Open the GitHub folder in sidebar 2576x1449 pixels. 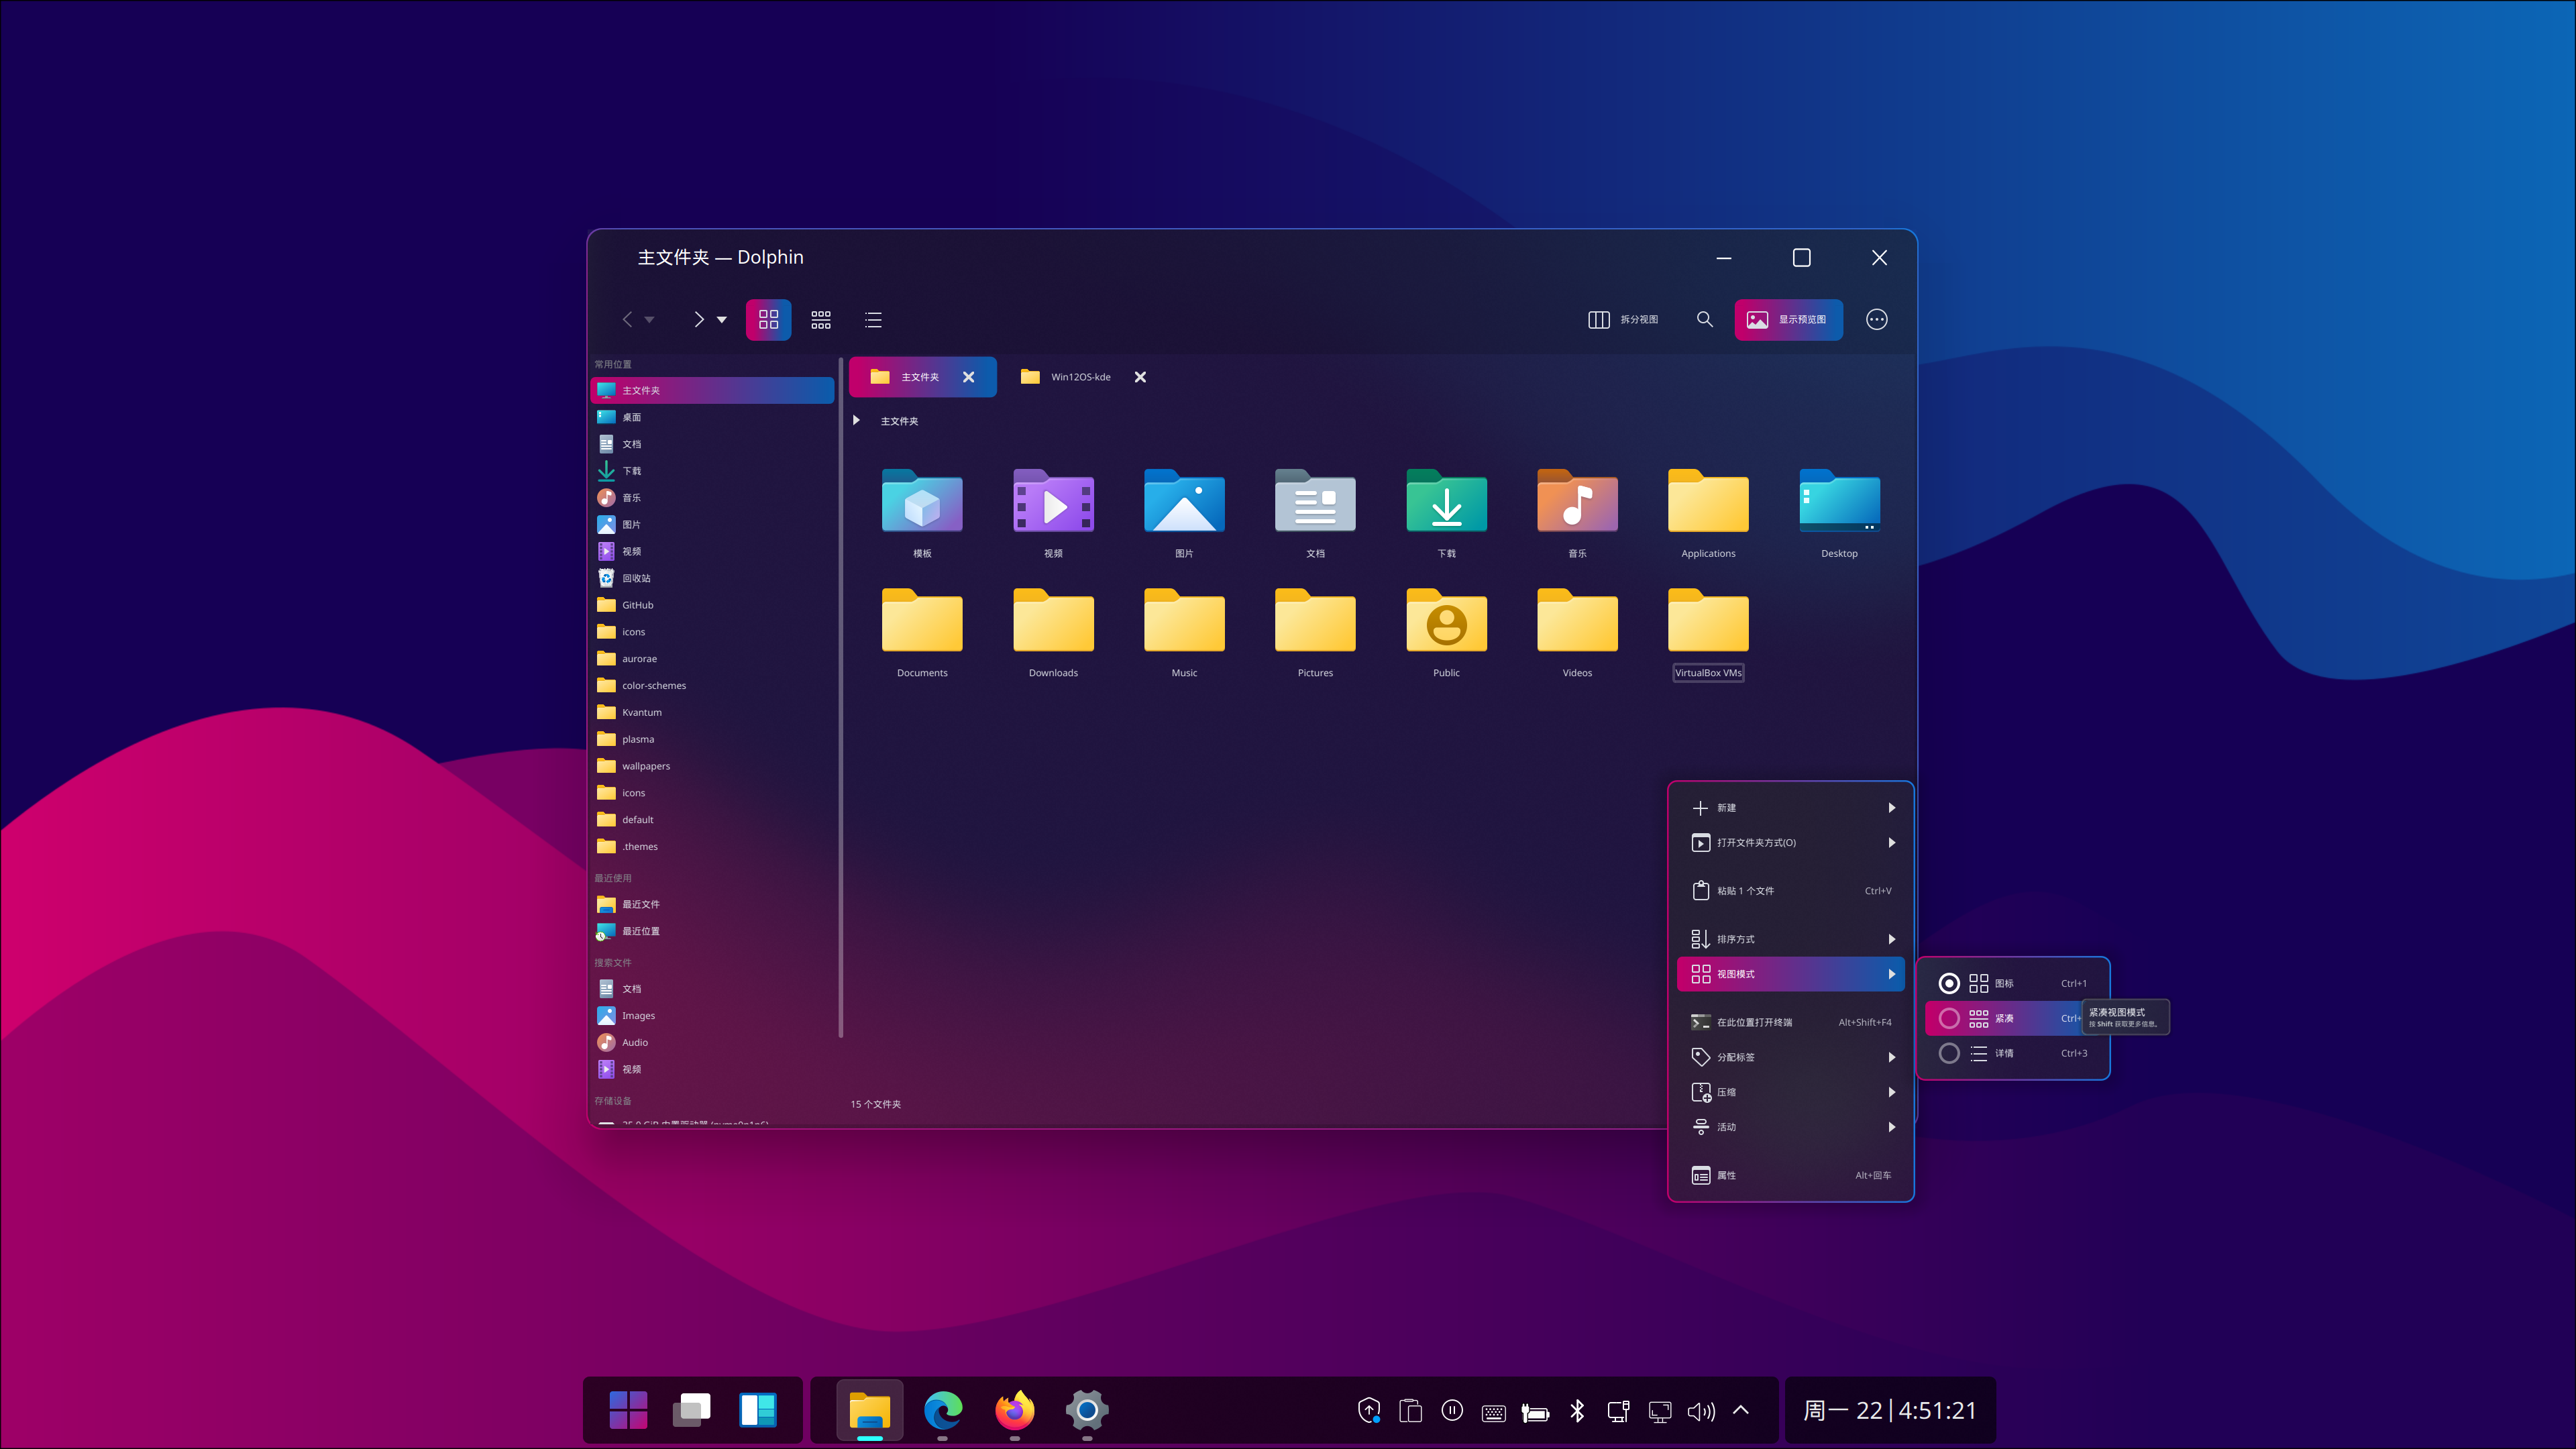(x=637, y=605)
